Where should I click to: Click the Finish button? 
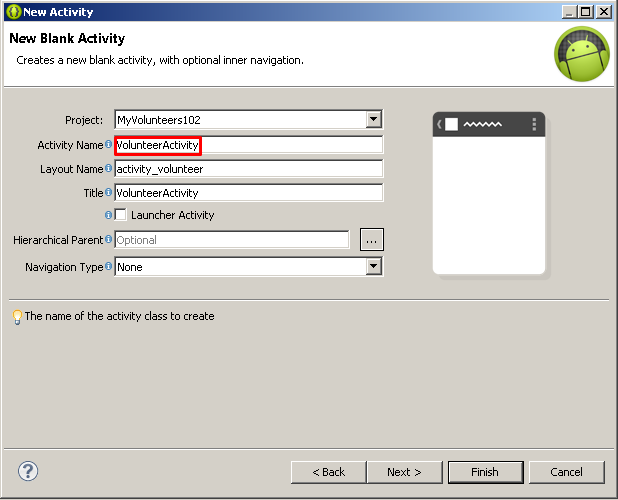coord(486,472)
